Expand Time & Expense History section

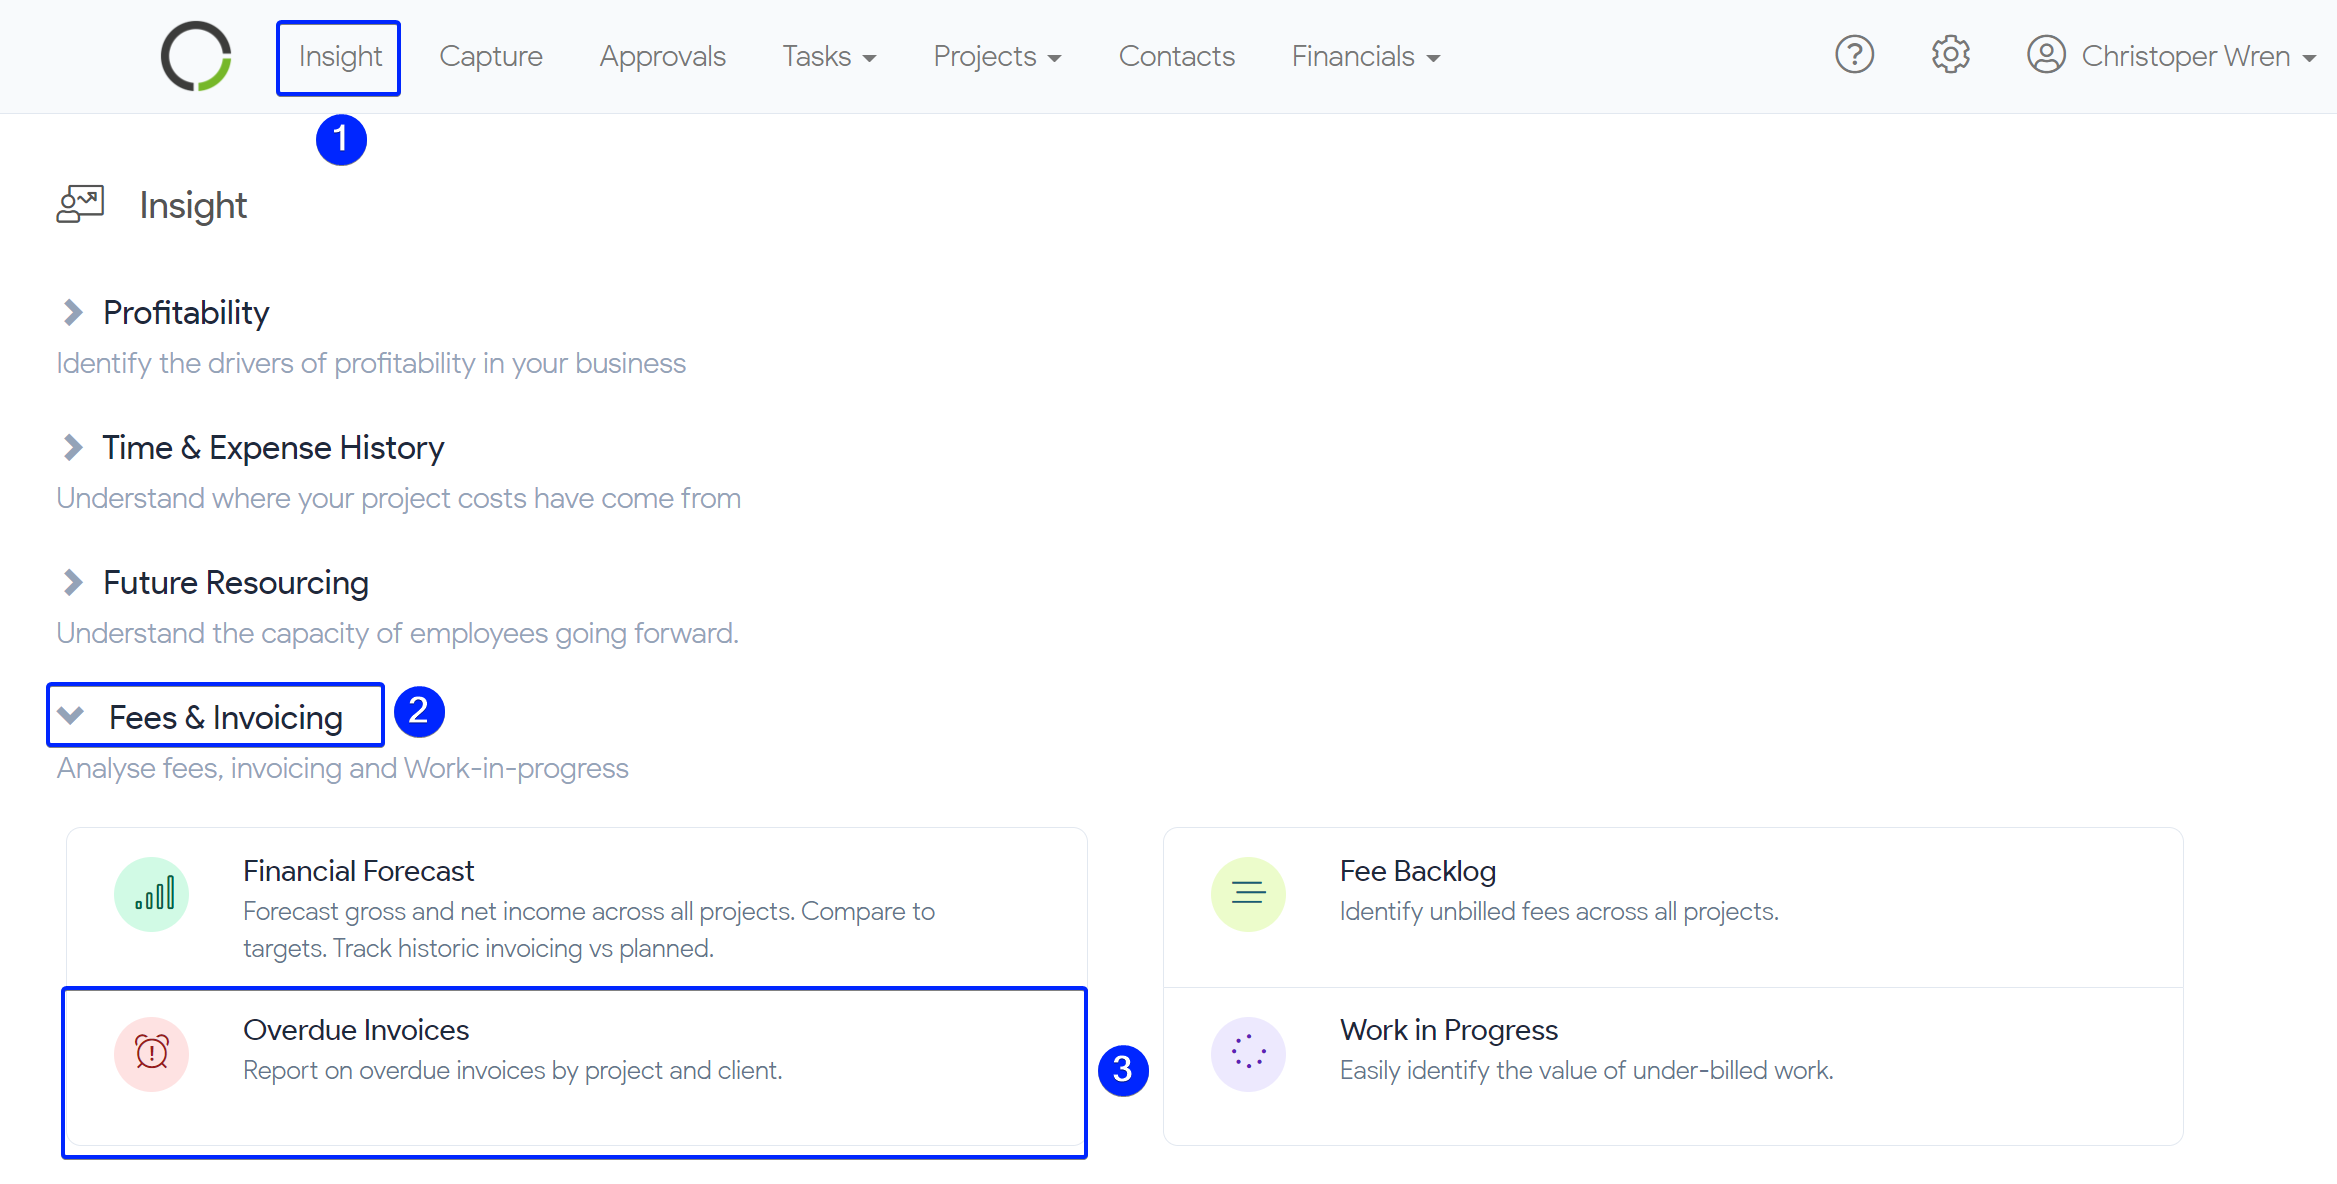(x=73, y=447)
